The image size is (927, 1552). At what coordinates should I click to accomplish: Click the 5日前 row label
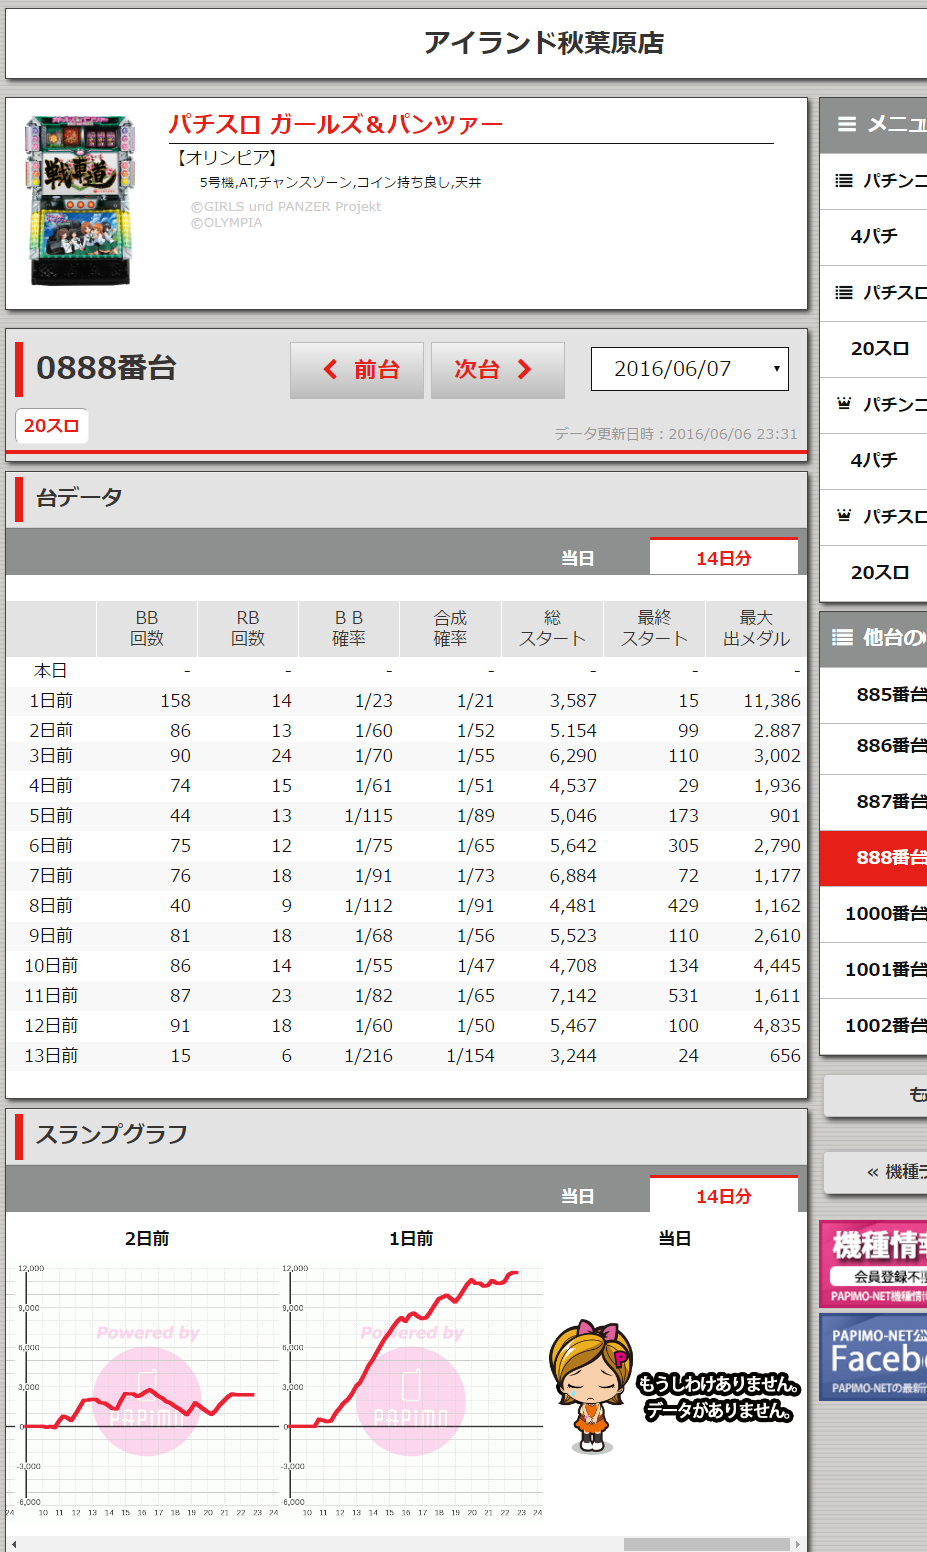(x=51, y=816)
